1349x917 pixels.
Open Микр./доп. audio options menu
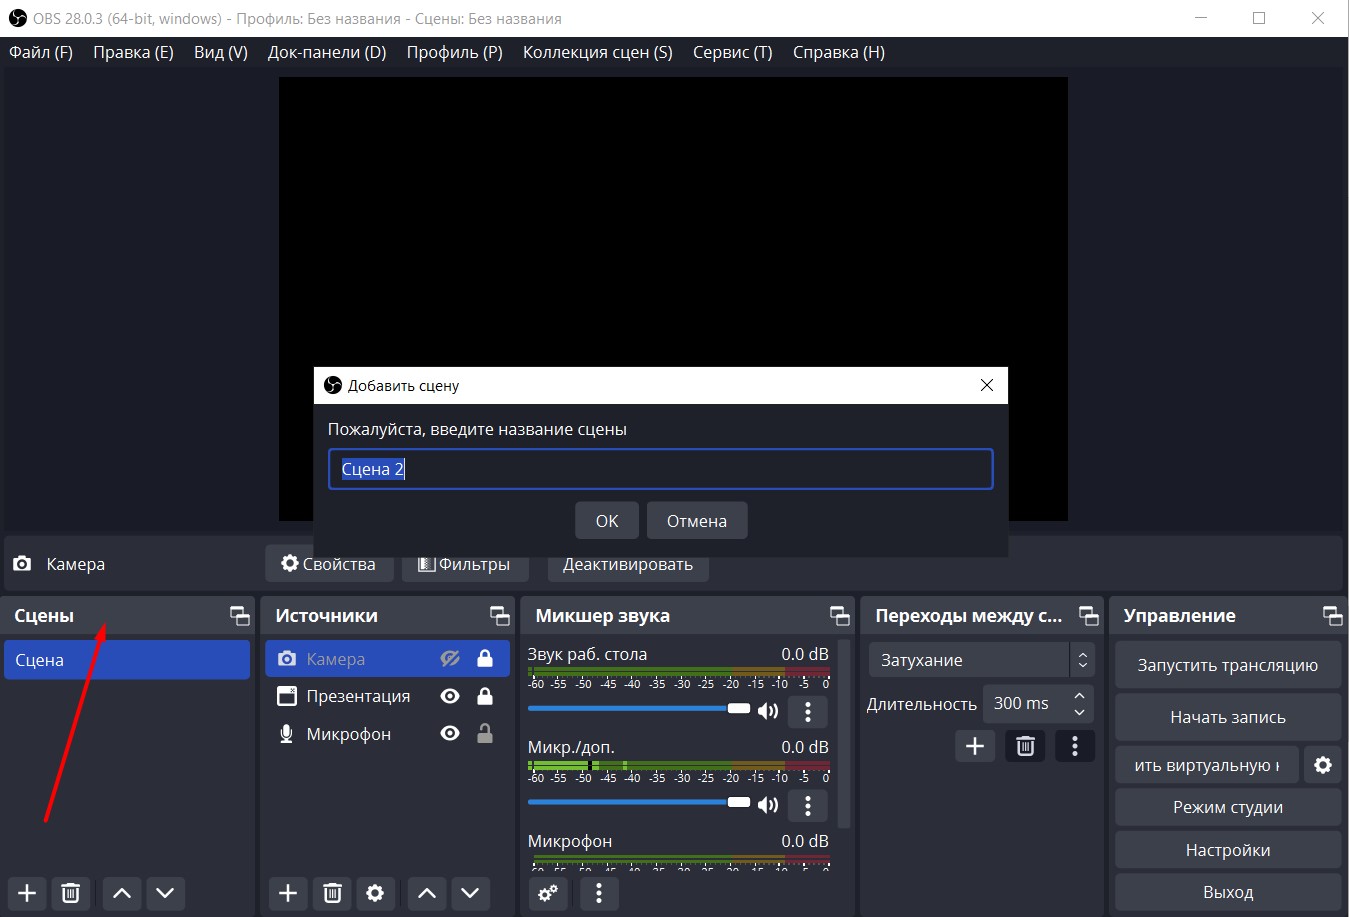[x=807, y=805]
